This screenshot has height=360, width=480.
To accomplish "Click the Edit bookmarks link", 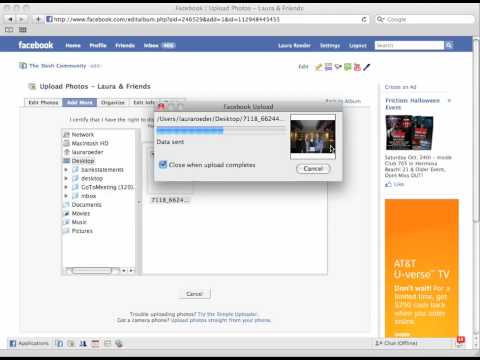I will [x=303, y=67].
